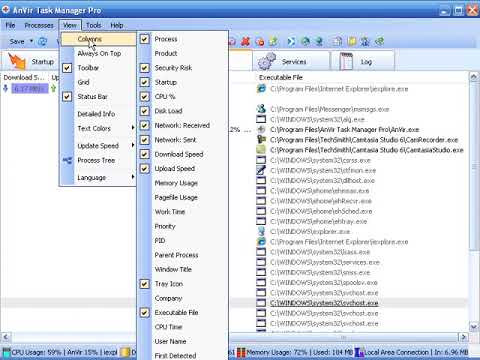
Task: Toggle the CPU % column checkbox
Action: [144, 97]
